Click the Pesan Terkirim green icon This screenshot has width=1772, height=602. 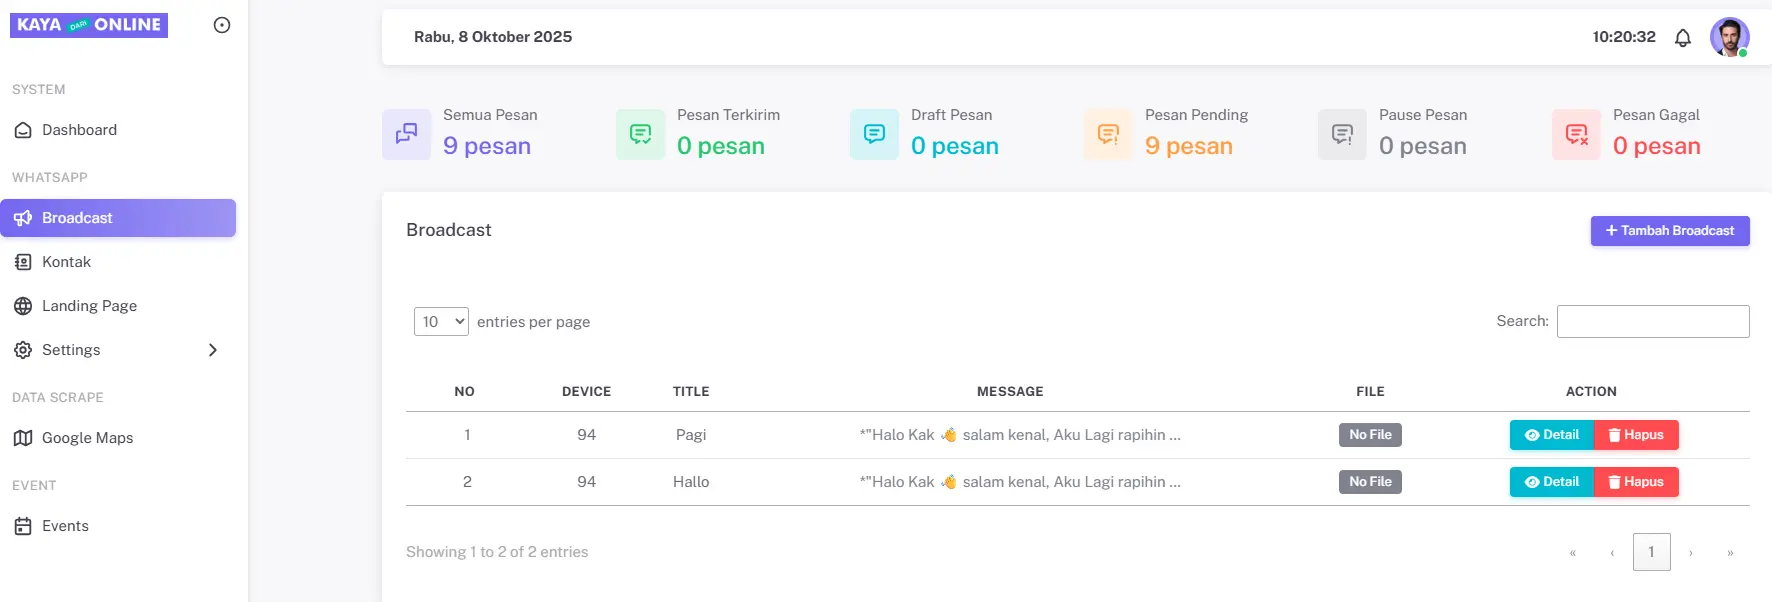point(640,134)
